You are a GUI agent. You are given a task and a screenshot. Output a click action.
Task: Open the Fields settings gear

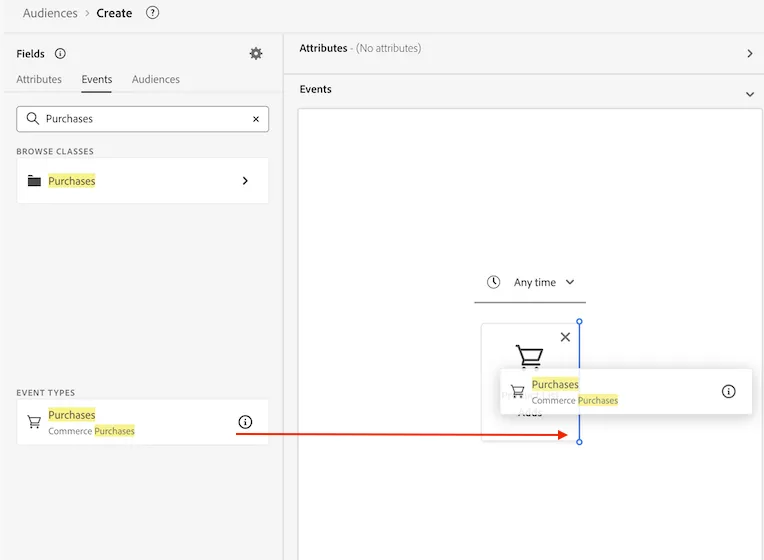point(256,54)
